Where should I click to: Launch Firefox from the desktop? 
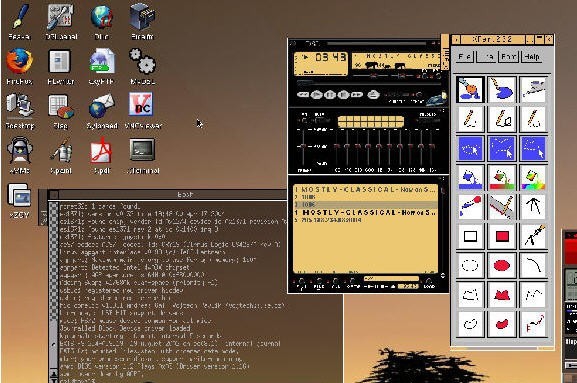coord(19,66)
